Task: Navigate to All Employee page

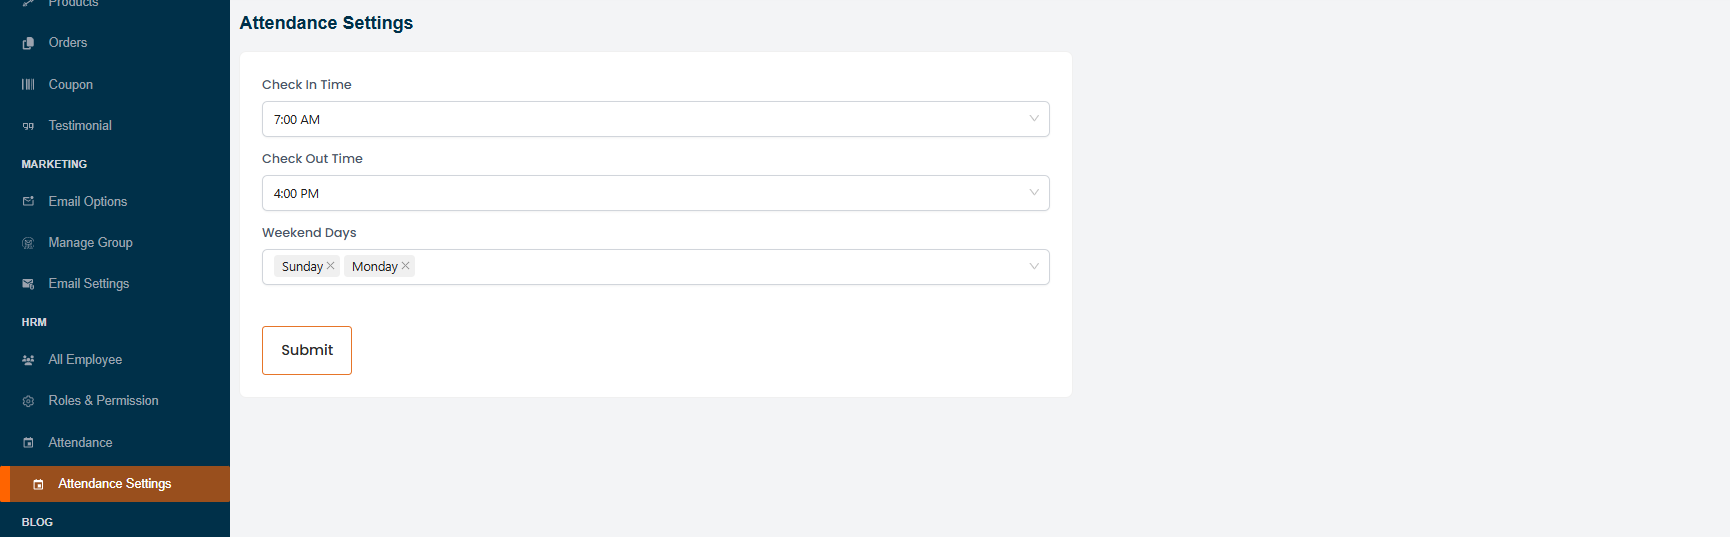Action: (85, 360)
